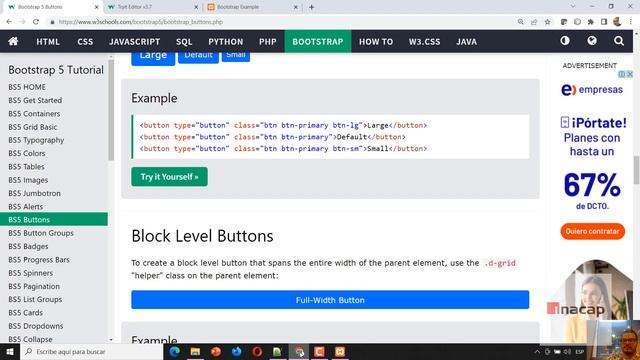Click the page vertical scrollbar thumb
640x360 pixels.
(x=637, y=170)
